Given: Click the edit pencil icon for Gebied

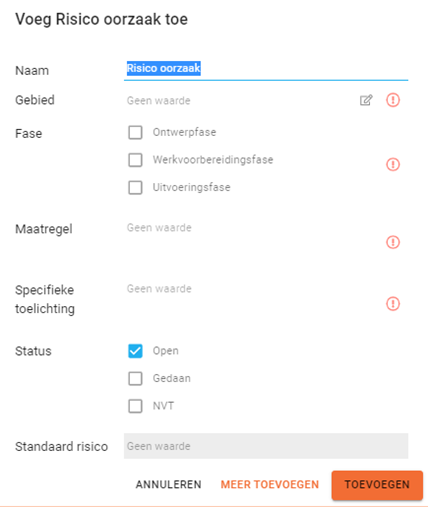Looking at the screenshot, I should click(366, 100).
